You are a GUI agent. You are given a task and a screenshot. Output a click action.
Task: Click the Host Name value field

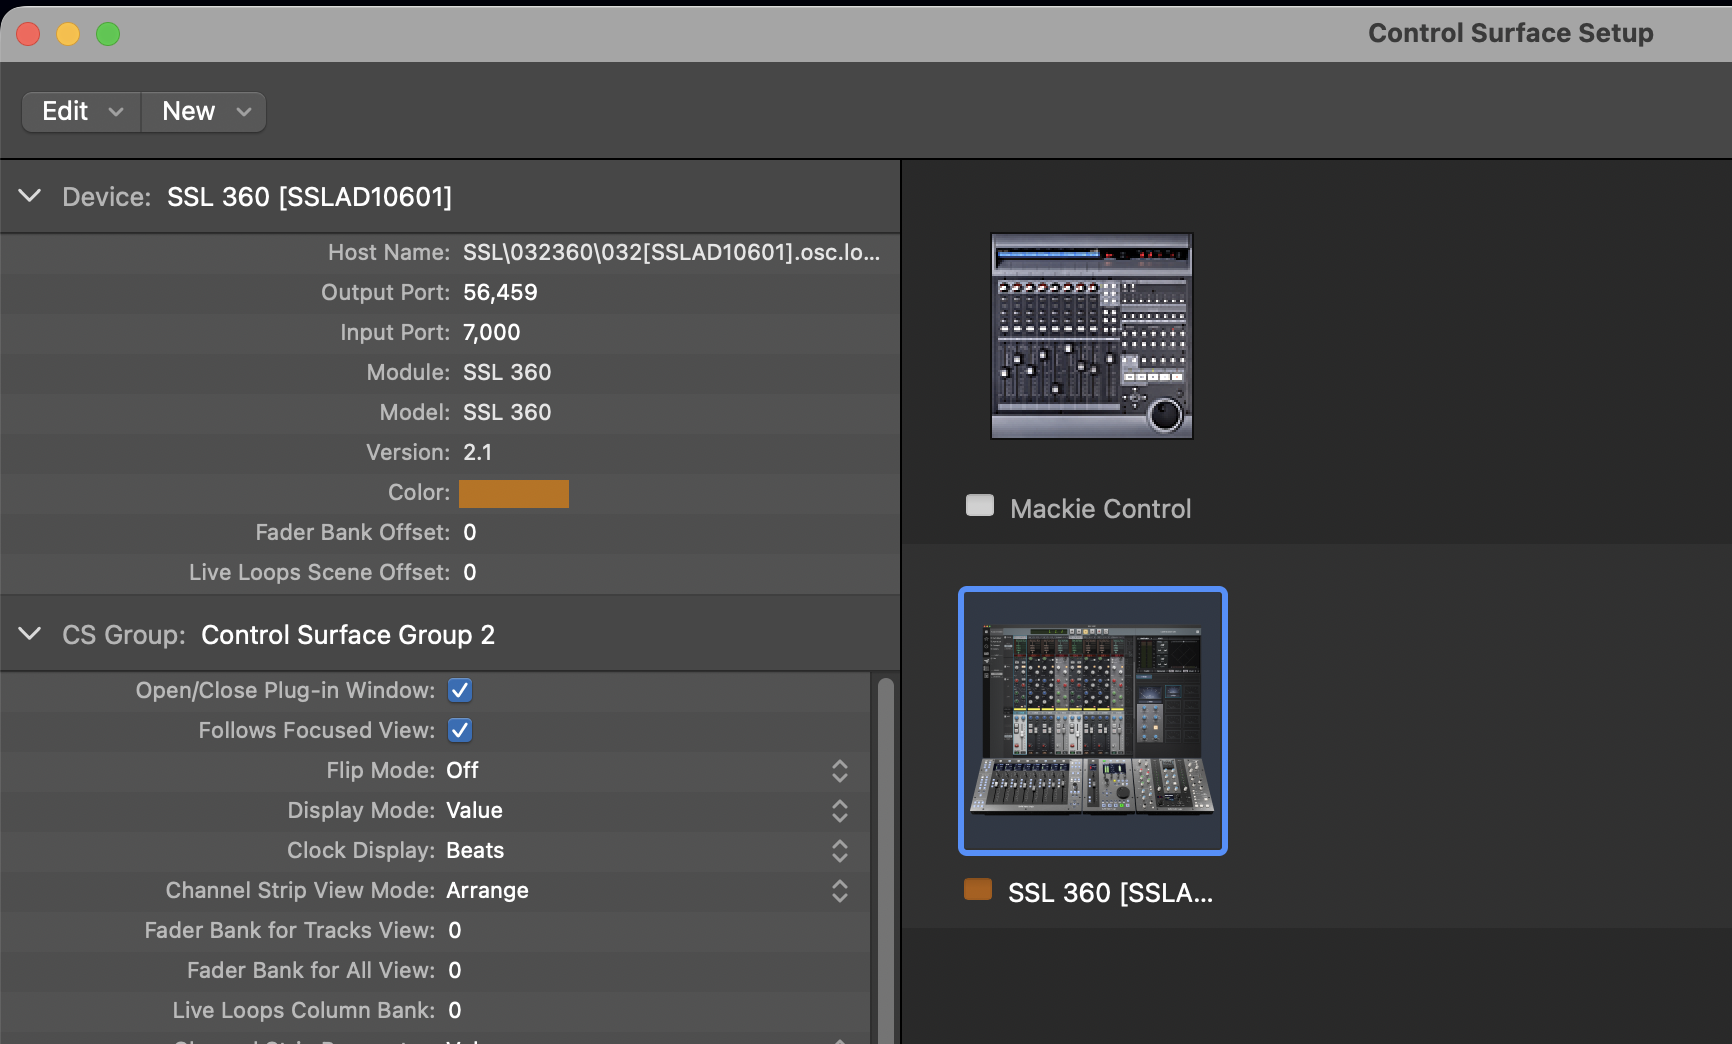click(x=672, y=252)
